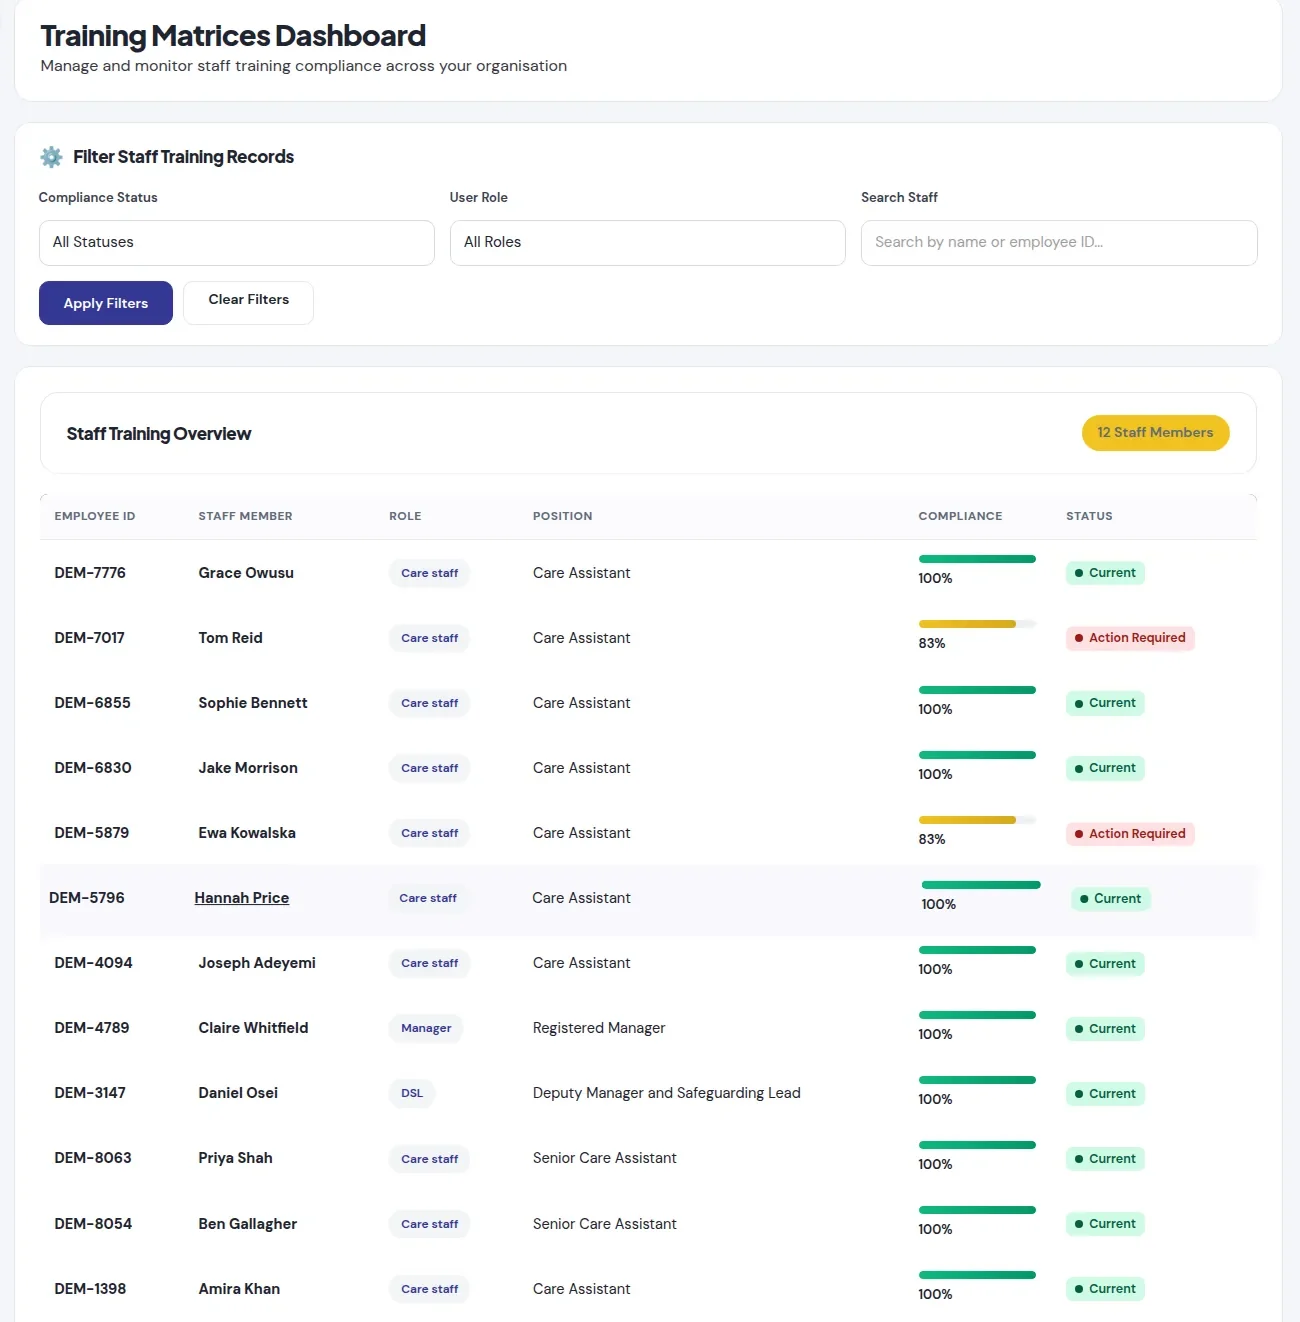Clear the current filters
Screen dimensions: 1300x1322
tap(249, 302)
